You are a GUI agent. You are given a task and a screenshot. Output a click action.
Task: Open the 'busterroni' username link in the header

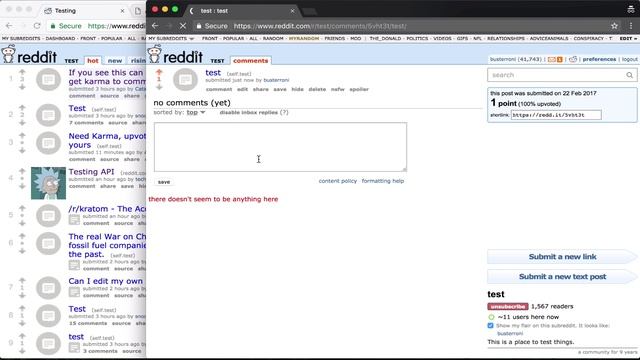pos(502,59)
